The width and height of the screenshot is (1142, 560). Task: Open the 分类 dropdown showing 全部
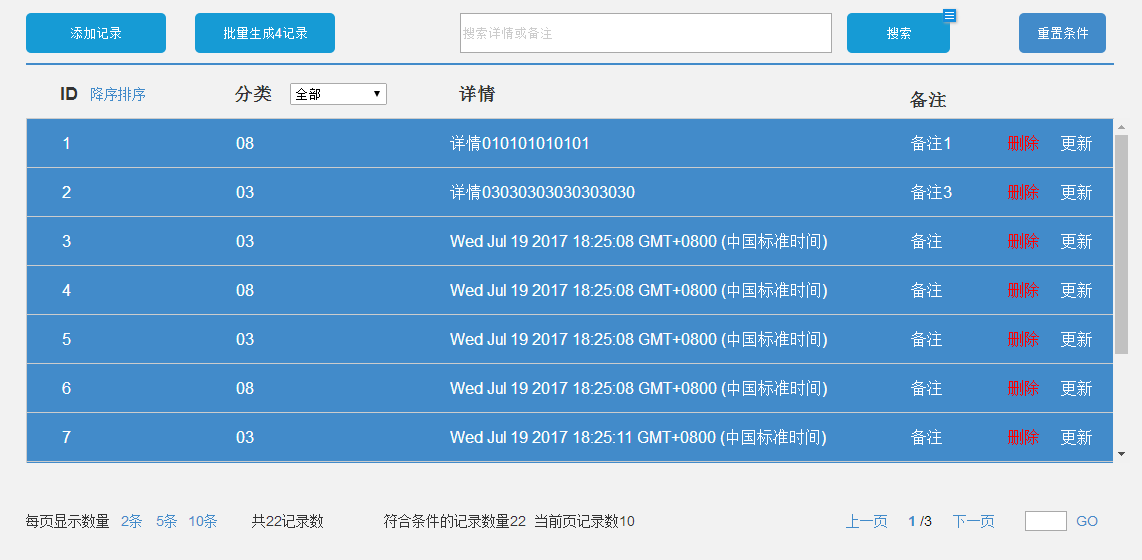click(x=338, y=94)
